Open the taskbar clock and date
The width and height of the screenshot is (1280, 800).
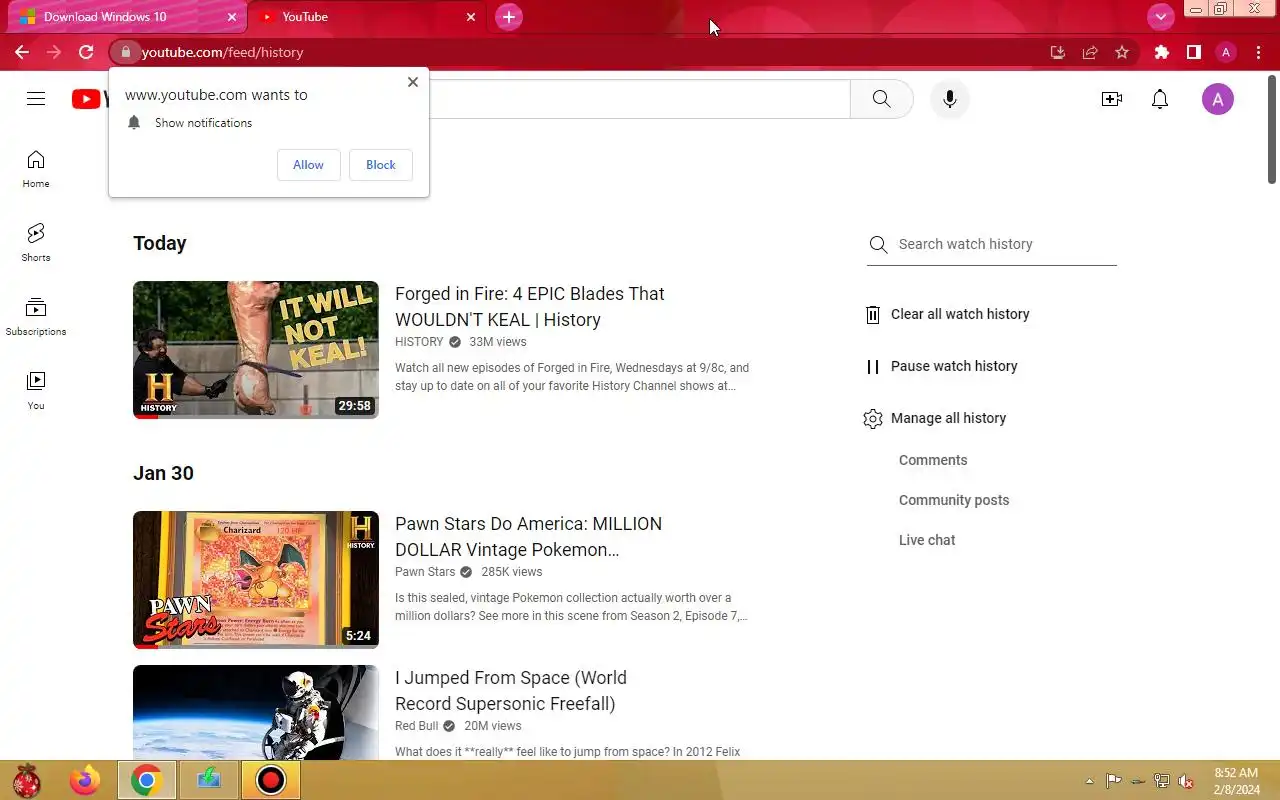[1236, 781]
